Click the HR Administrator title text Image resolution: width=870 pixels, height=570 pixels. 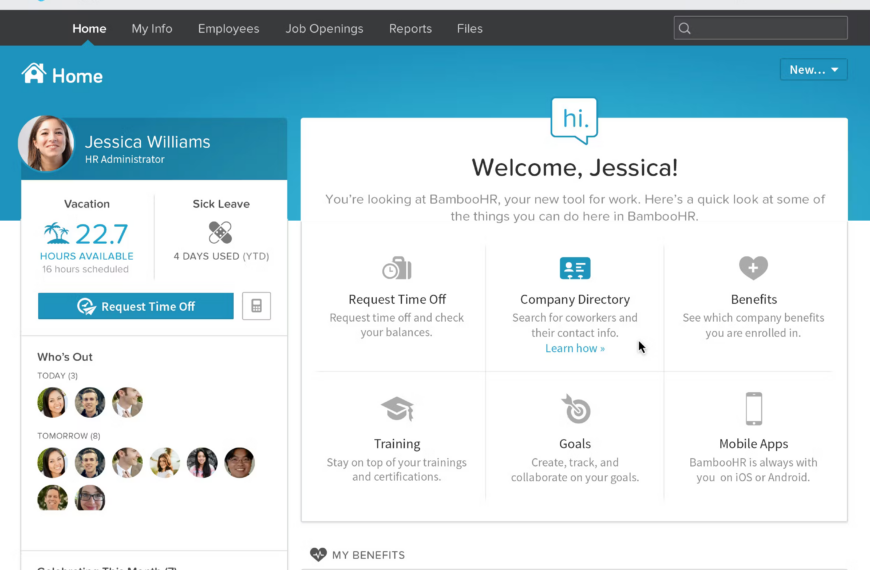click(125, 159)
